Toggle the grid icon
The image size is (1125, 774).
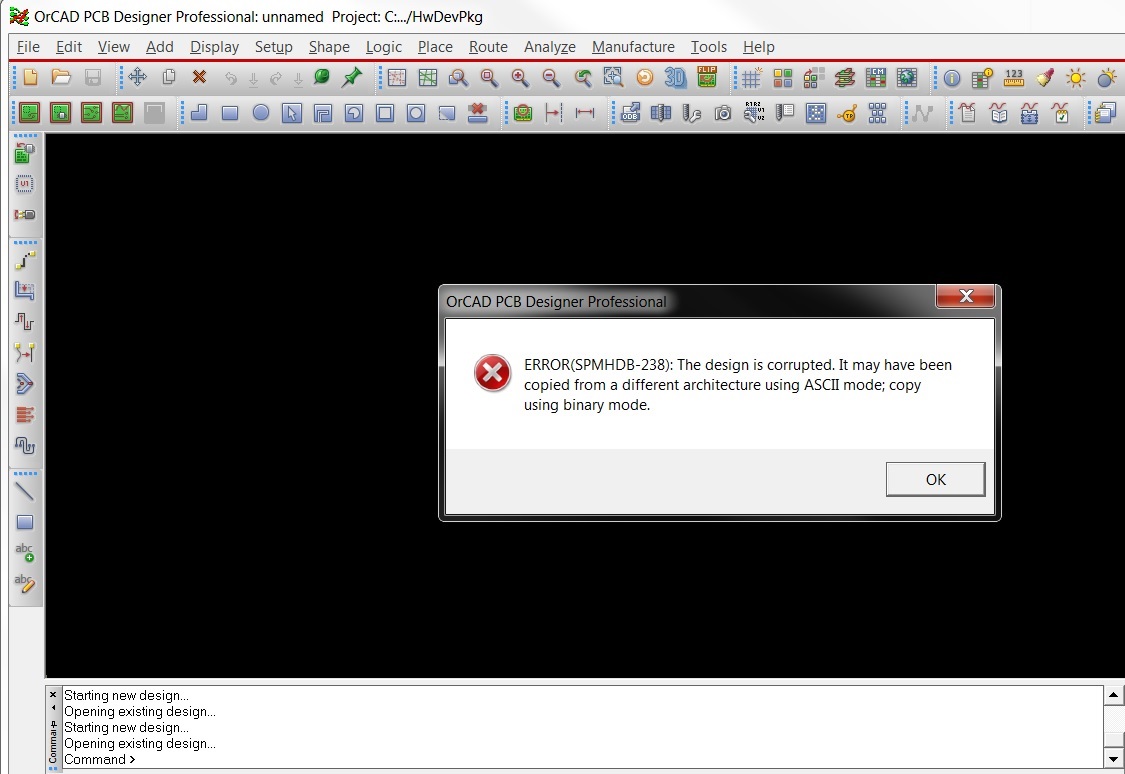click(751, 77)
